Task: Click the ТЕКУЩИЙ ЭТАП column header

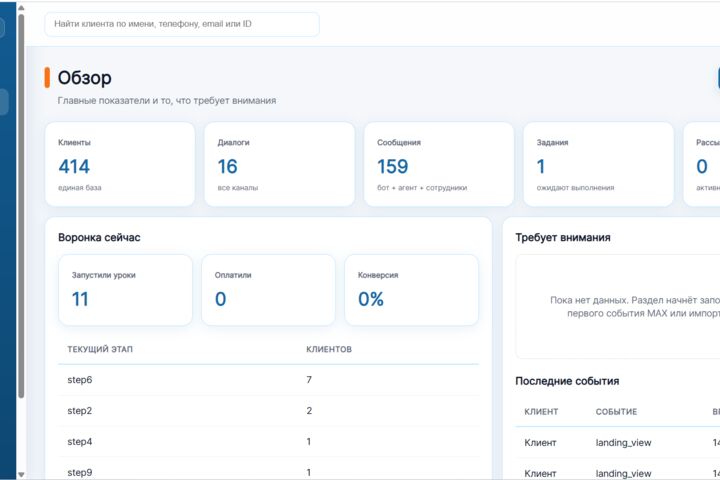Action: pos(100,349)
